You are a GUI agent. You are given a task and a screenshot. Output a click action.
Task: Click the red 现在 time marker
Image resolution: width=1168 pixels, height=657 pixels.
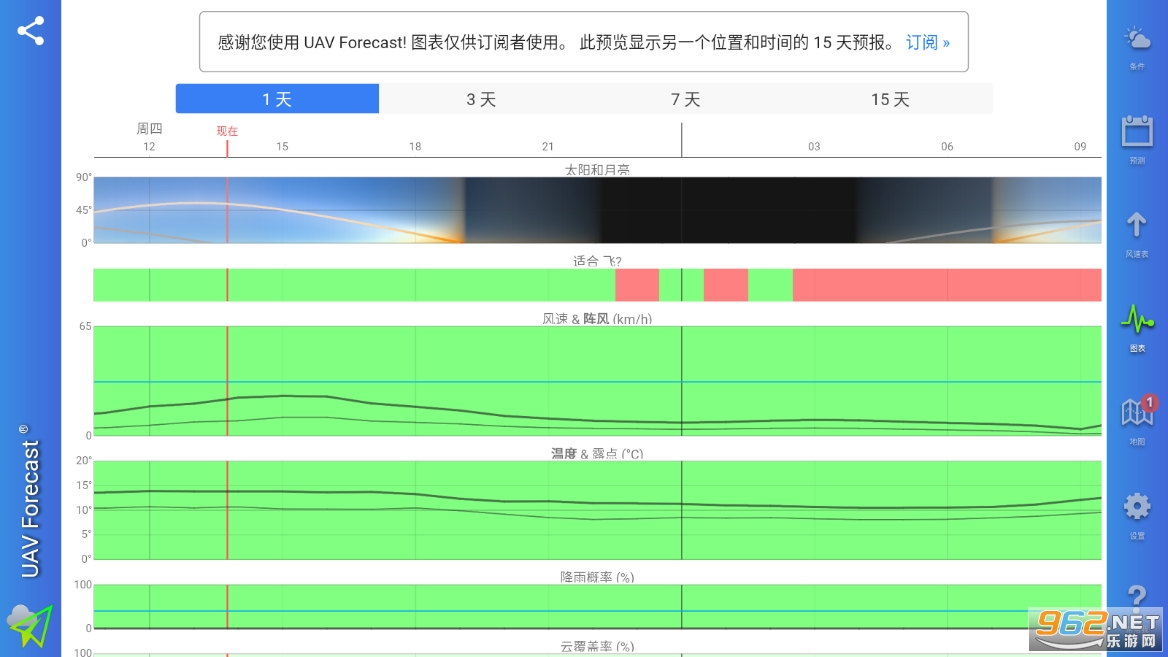coord(227,131)
